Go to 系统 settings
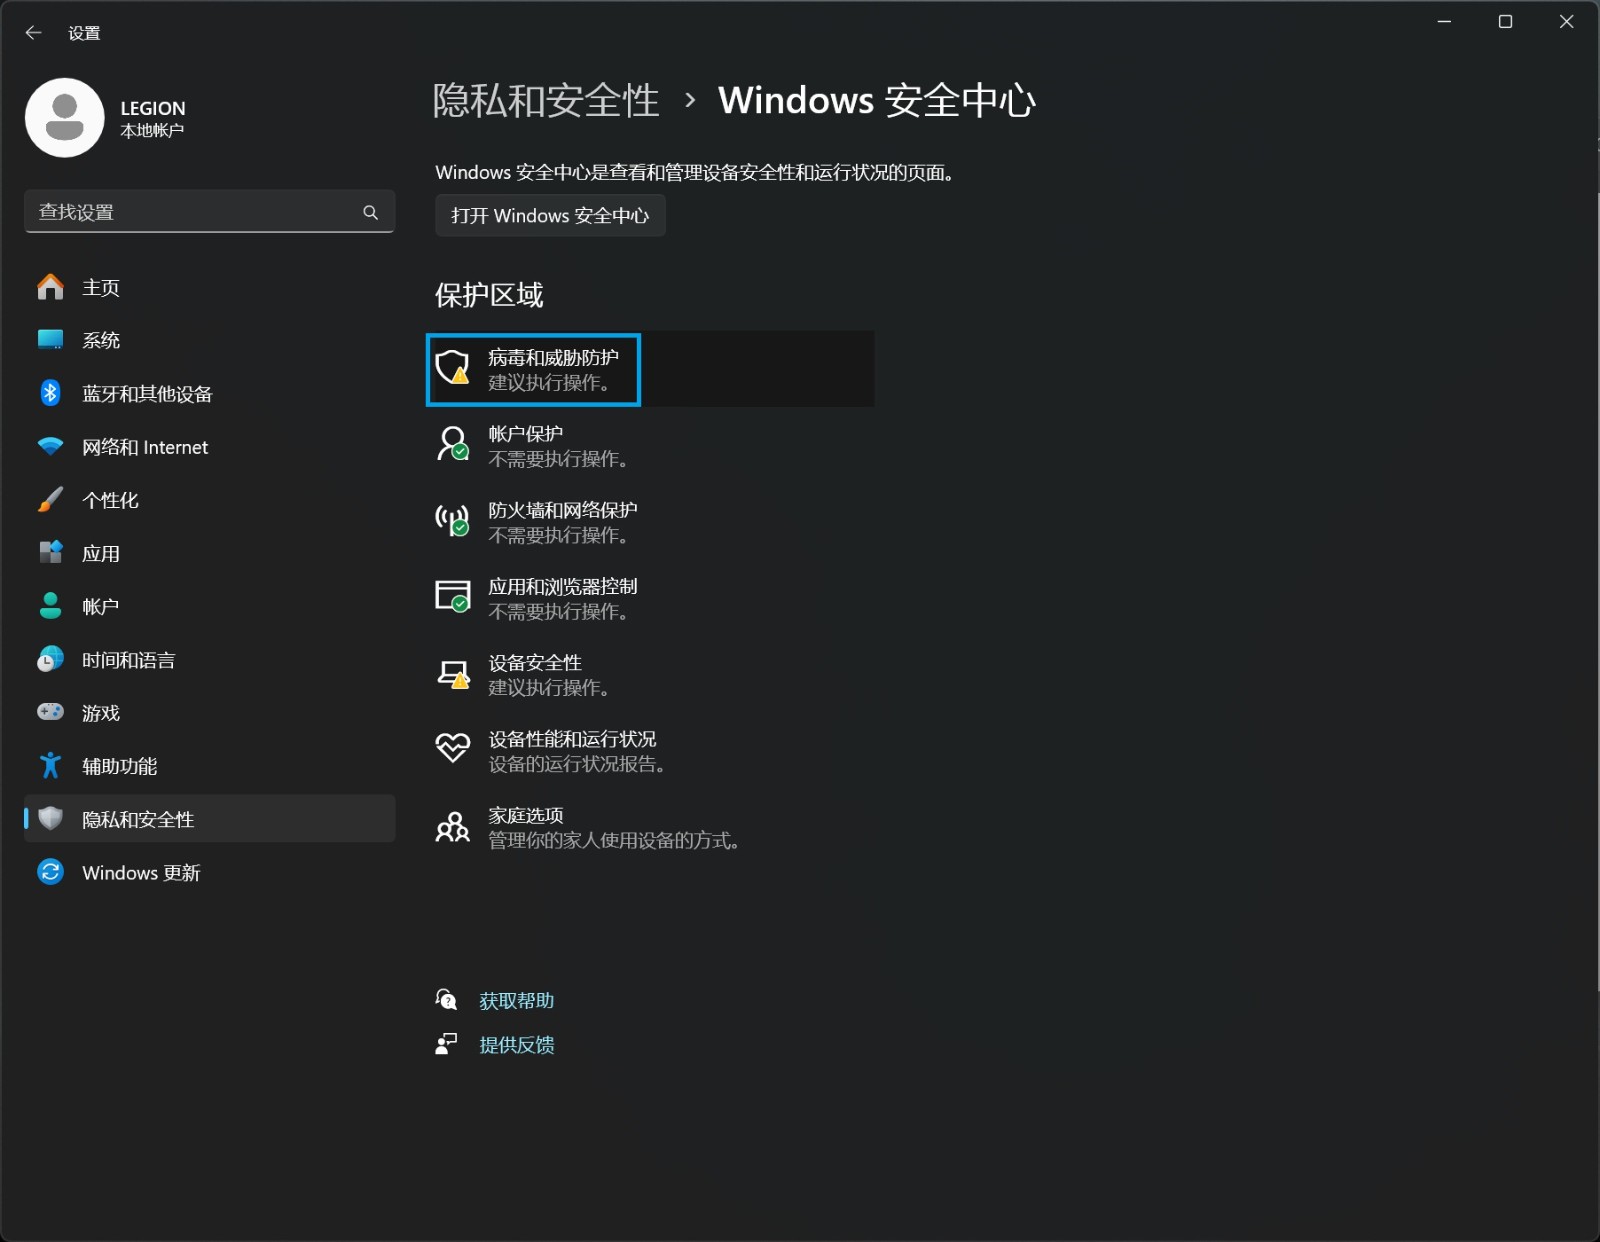 pos(210,340)
